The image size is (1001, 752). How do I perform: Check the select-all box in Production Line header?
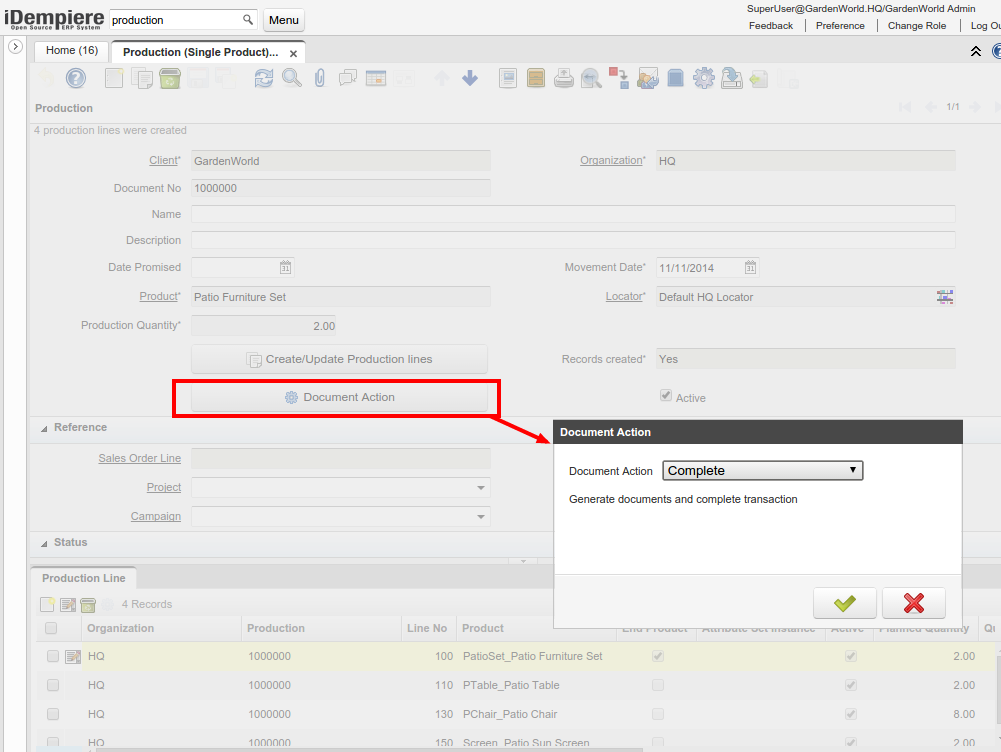51,628
